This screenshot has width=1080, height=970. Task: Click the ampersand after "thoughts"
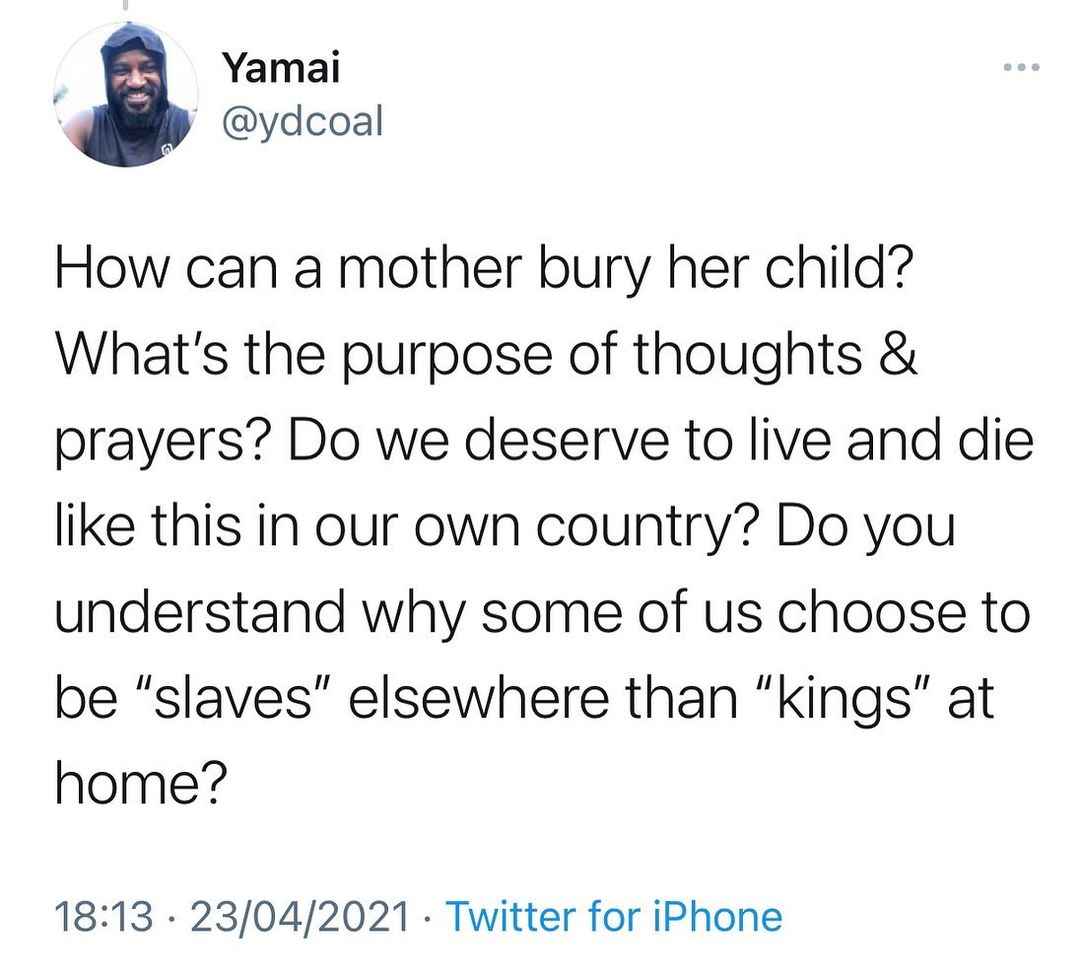coord(898,354)
